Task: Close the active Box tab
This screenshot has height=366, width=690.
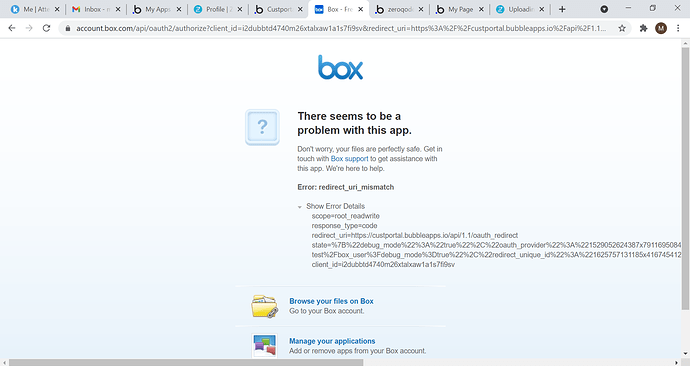Action: 361,9
